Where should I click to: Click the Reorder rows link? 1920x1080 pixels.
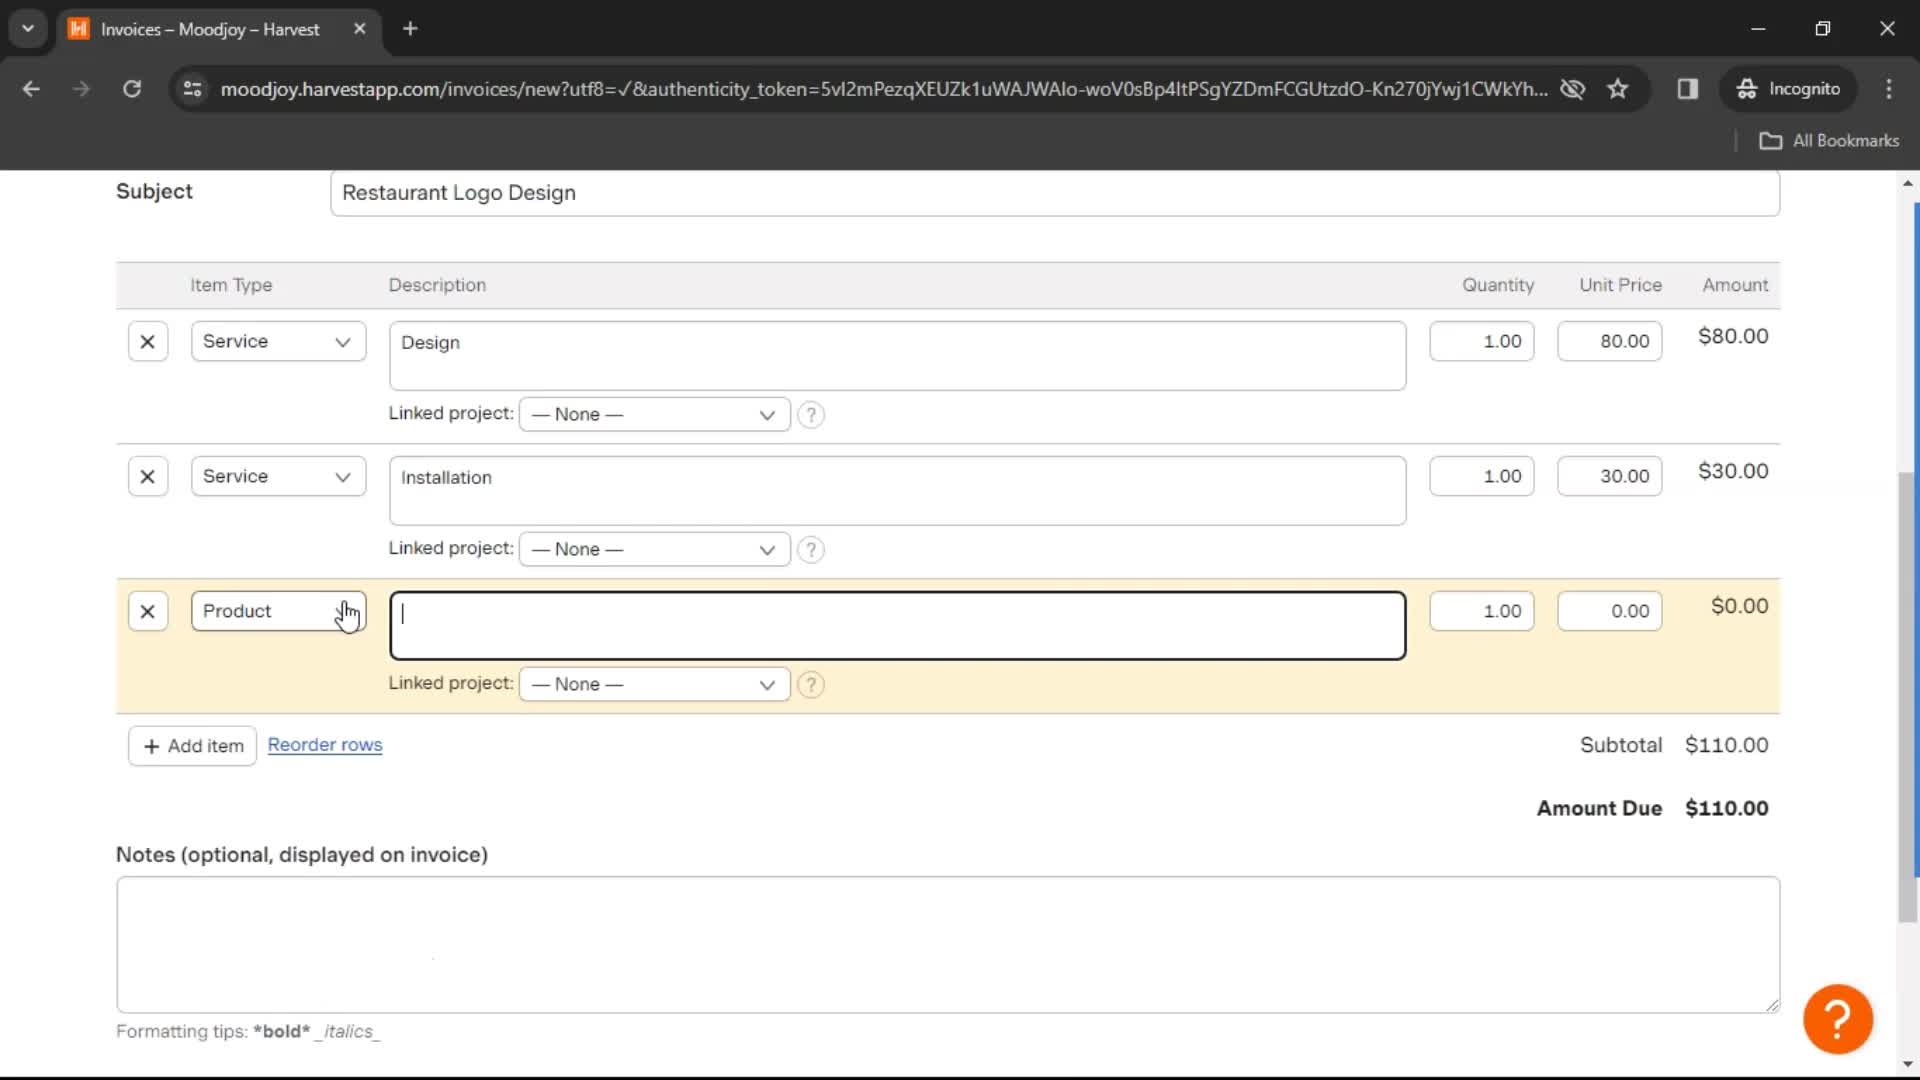tap(324, 745)
